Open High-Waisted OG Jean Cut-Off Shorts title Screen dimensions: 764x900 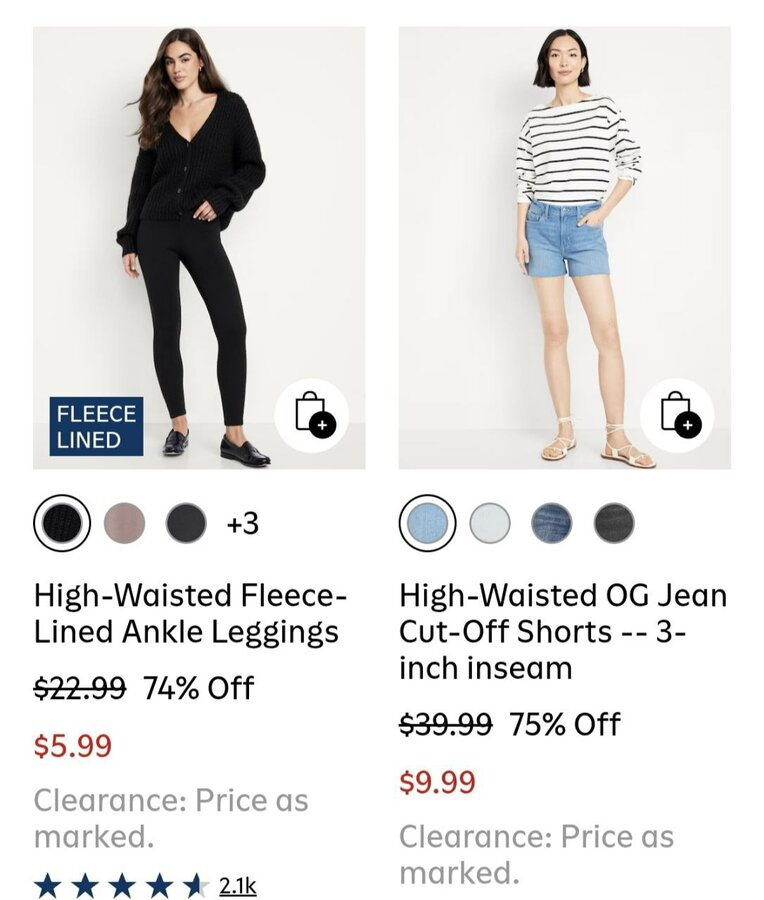coord(562,632)
